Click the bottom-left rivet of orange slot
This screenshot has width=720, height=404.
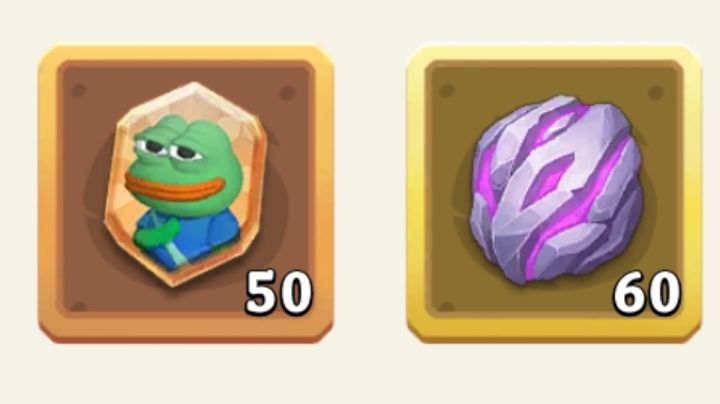point(79,306)
